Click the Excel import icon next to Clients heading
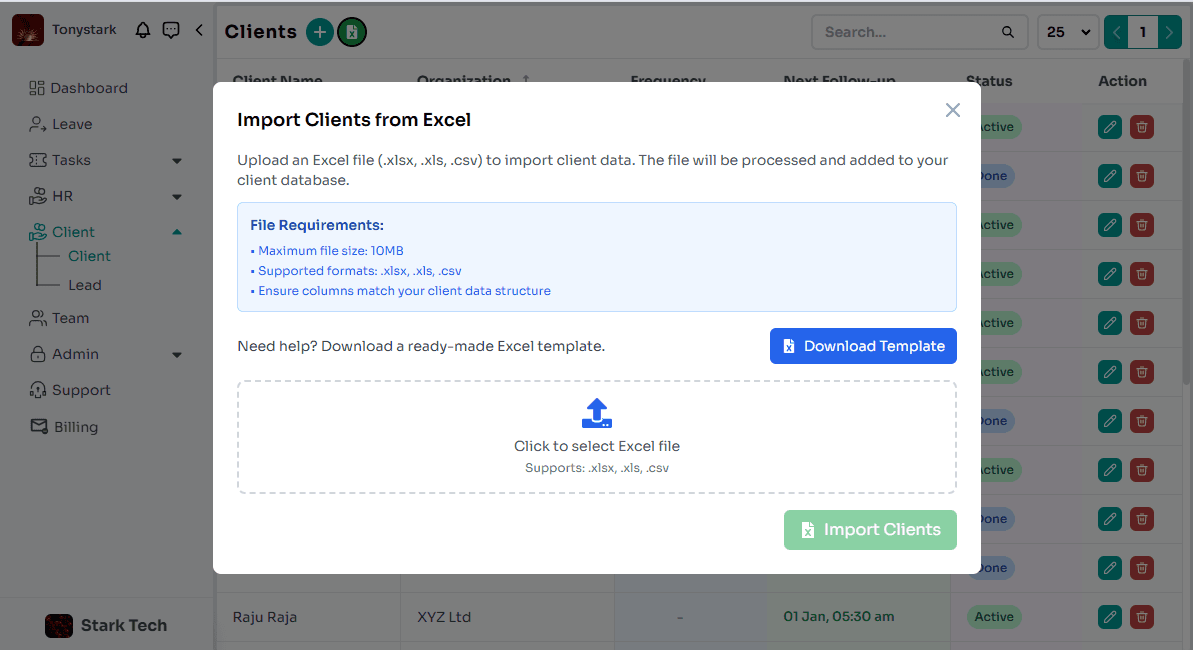1193x650 pixels. click(351, 32)
